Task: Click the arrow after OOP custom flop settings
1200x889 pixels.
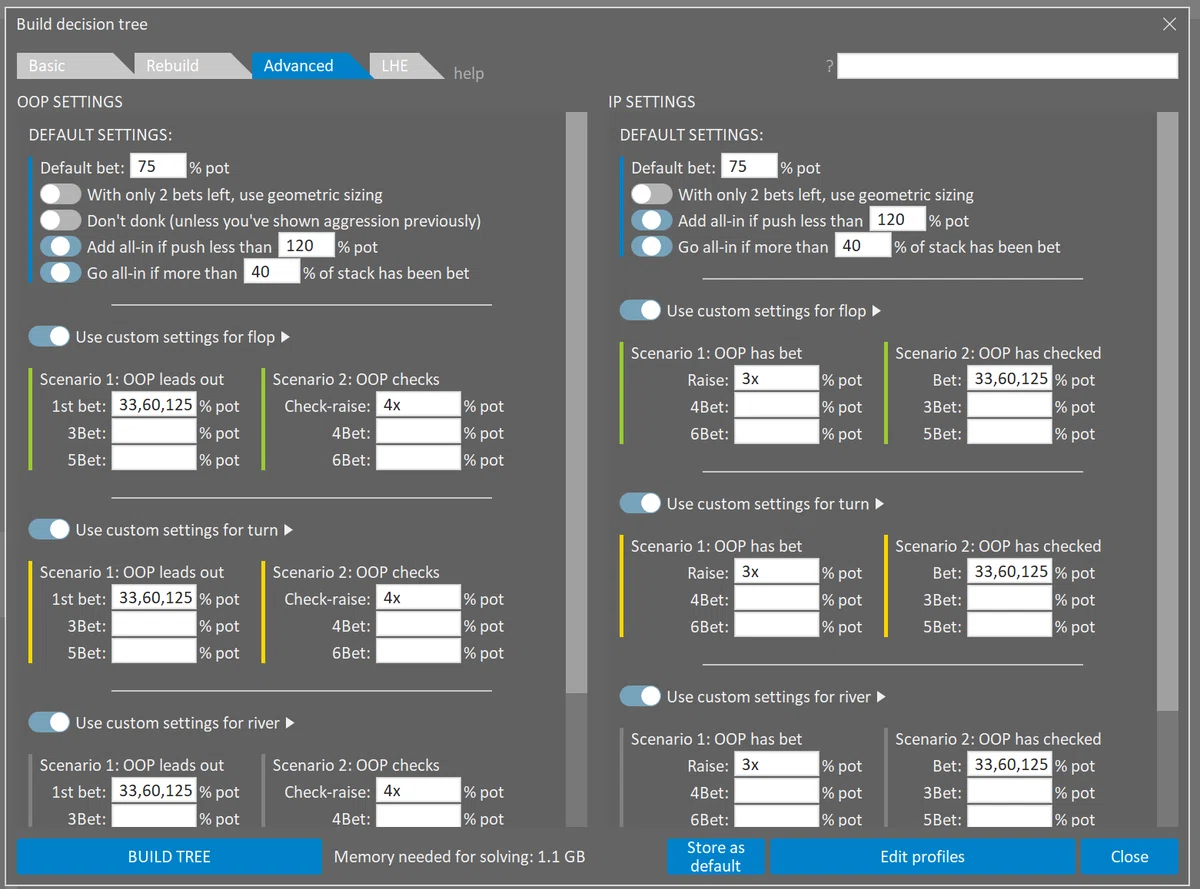Action: coord(285,337)
